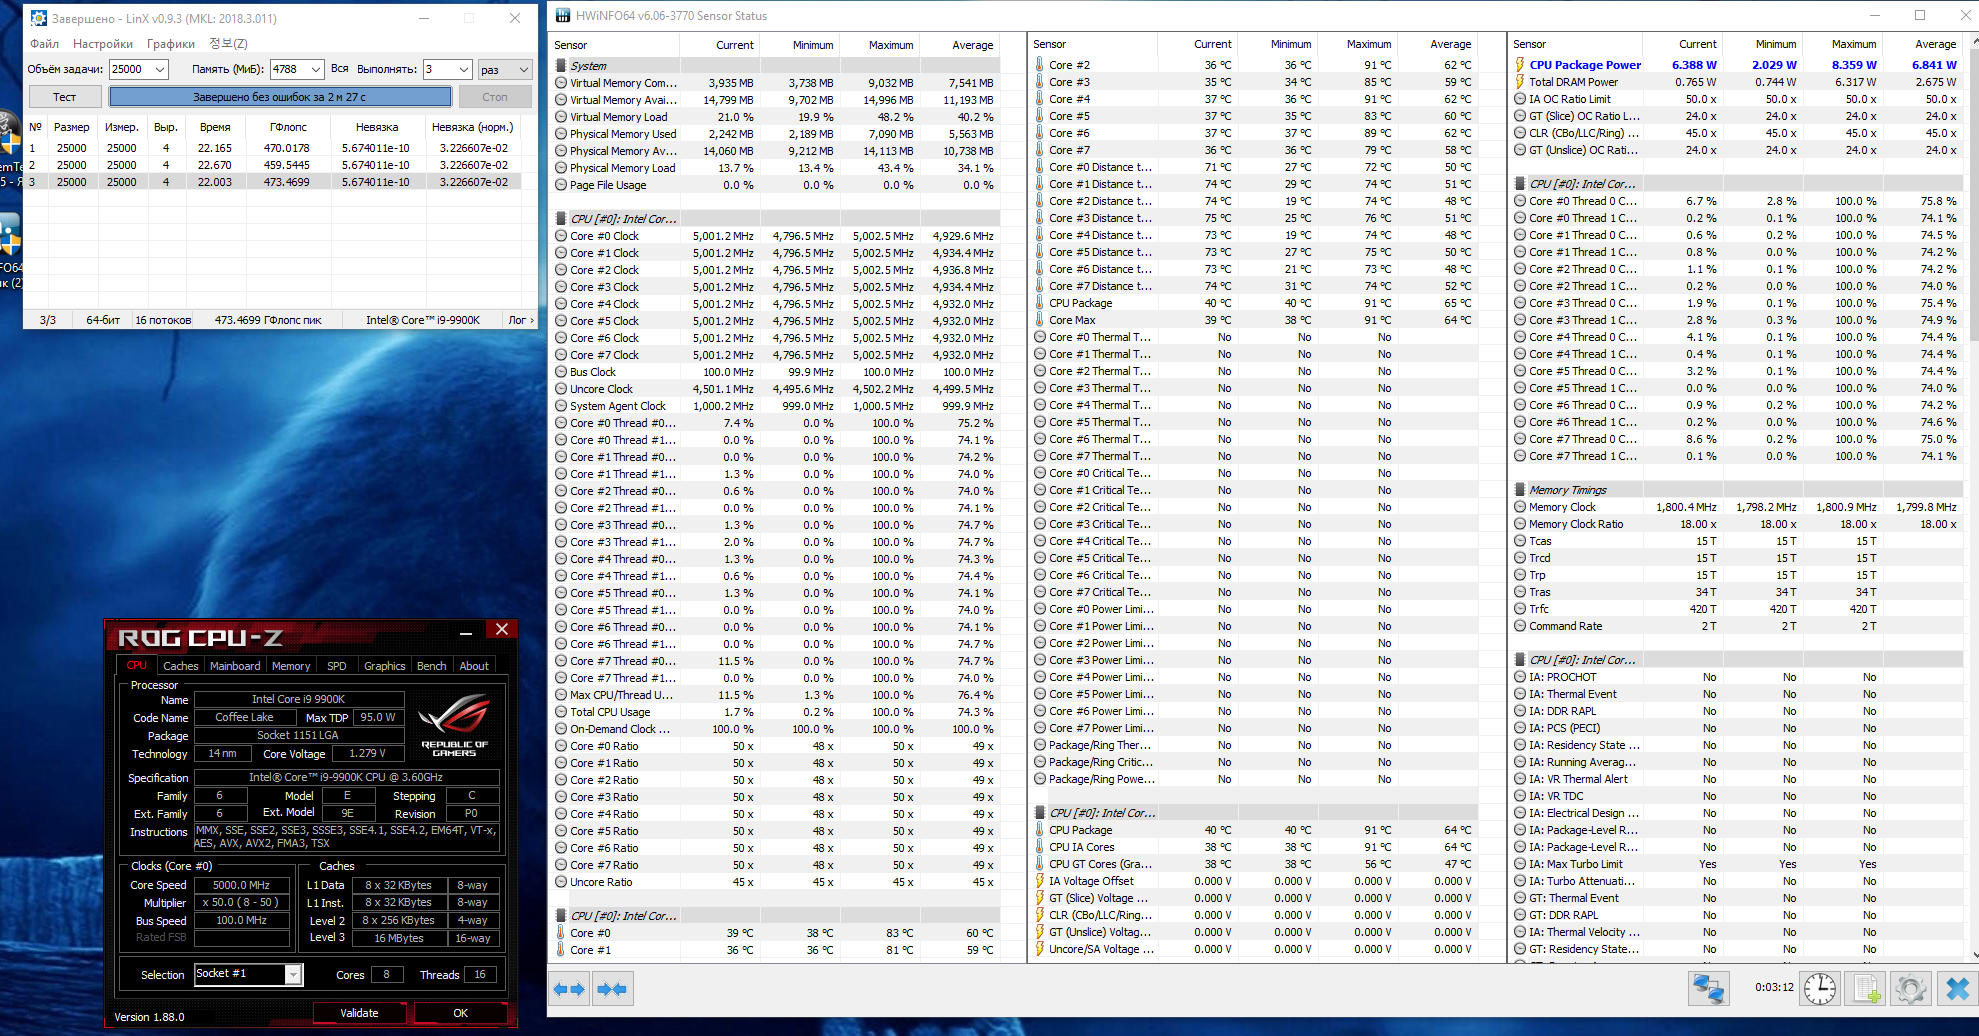Collapse the Memory Timings sensor group
Viewport: 1979px width, 1036px height.
(x=1520, y=490)
